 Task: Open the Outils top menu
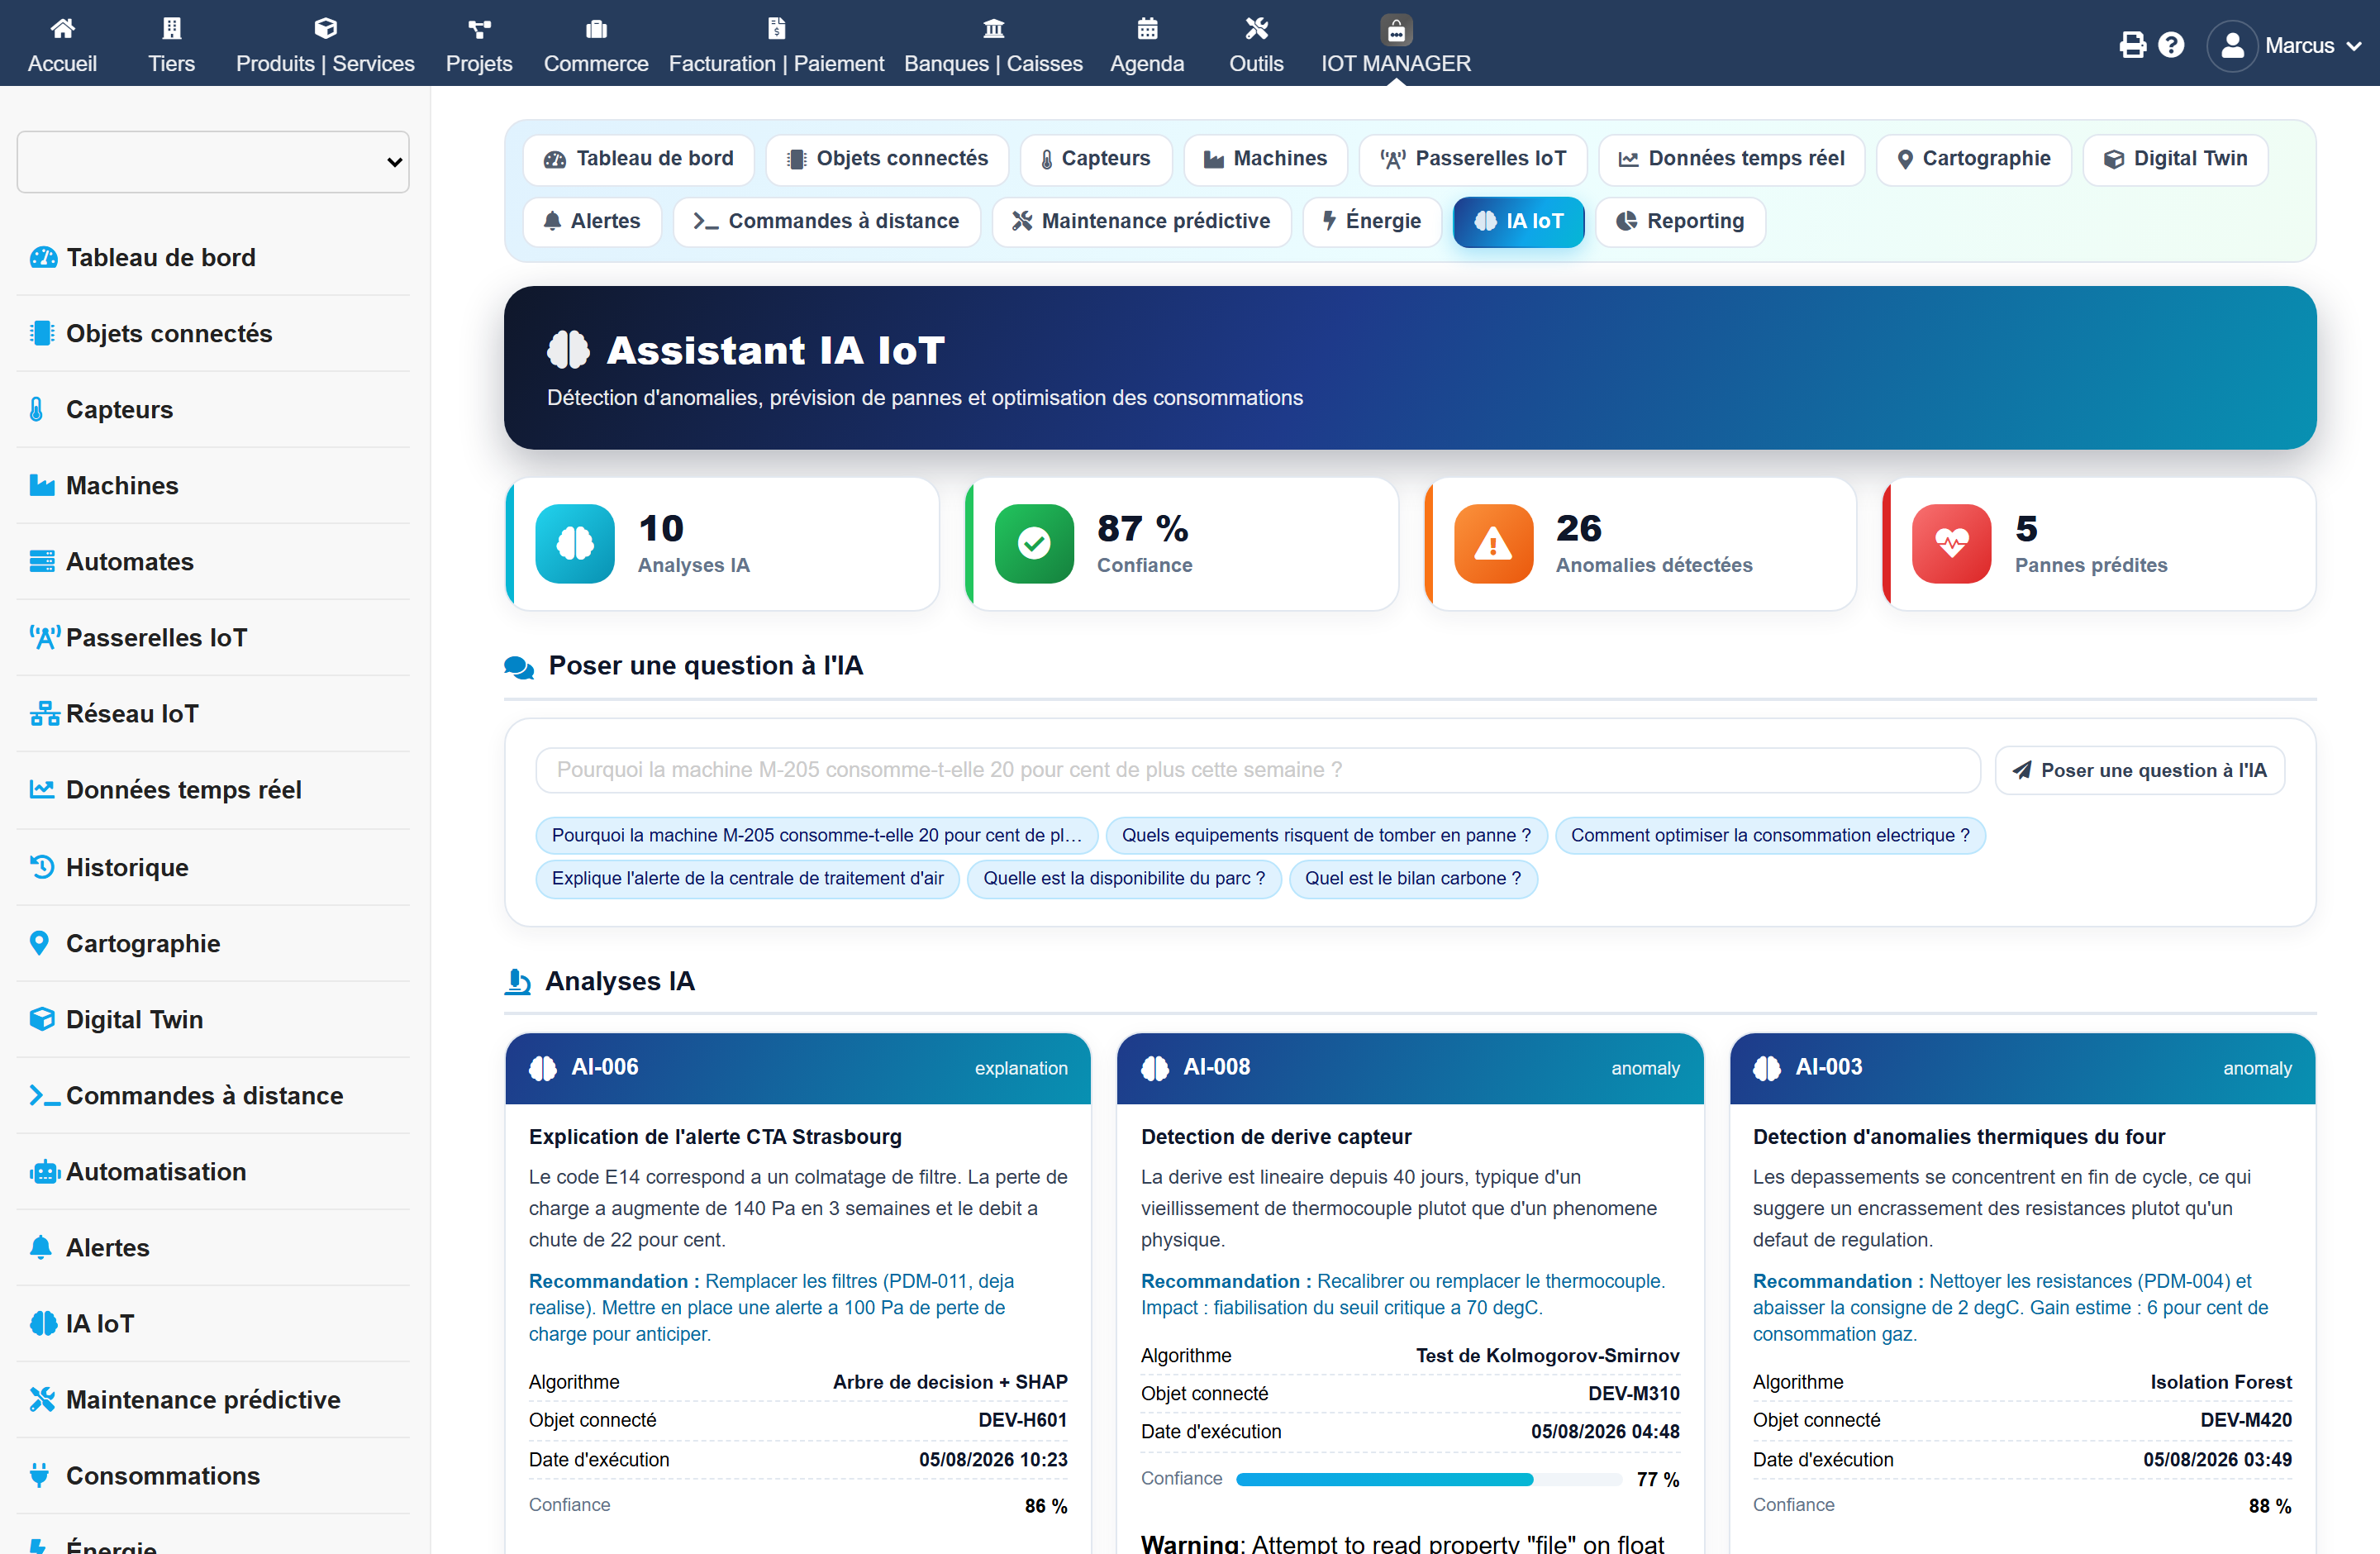[1256, 45]
